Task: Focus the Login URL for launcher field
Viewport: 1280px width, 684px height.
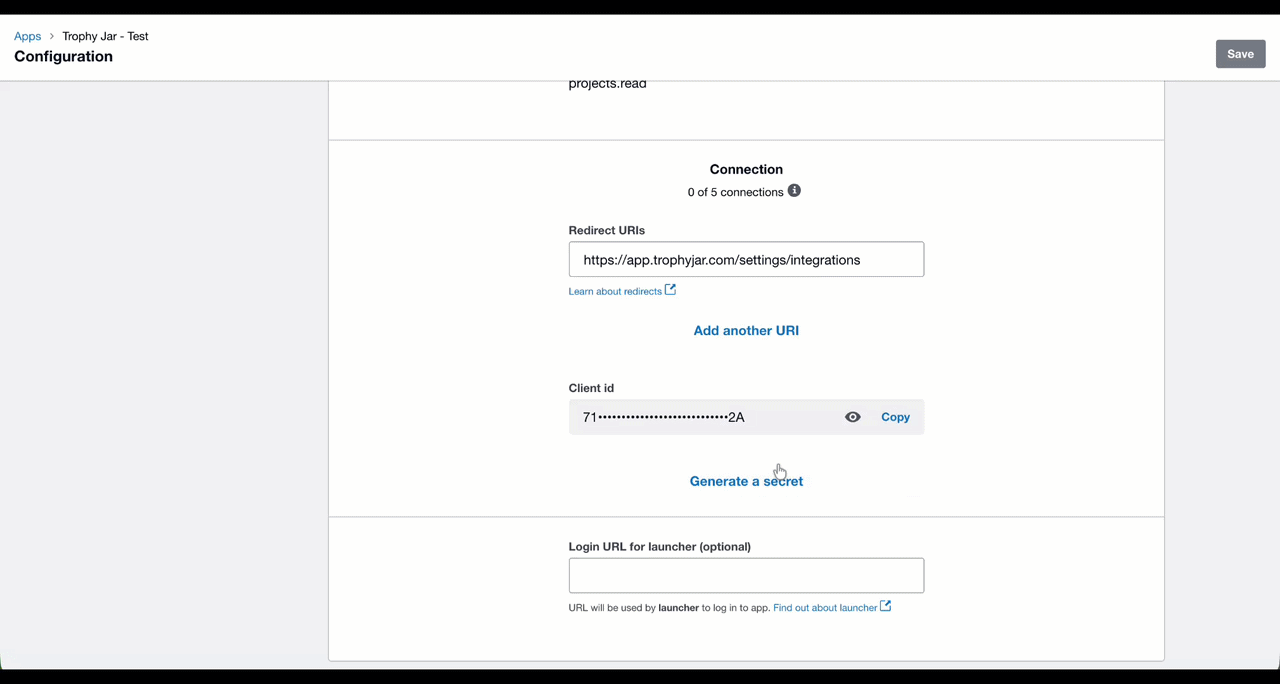Action: point(746,576)
